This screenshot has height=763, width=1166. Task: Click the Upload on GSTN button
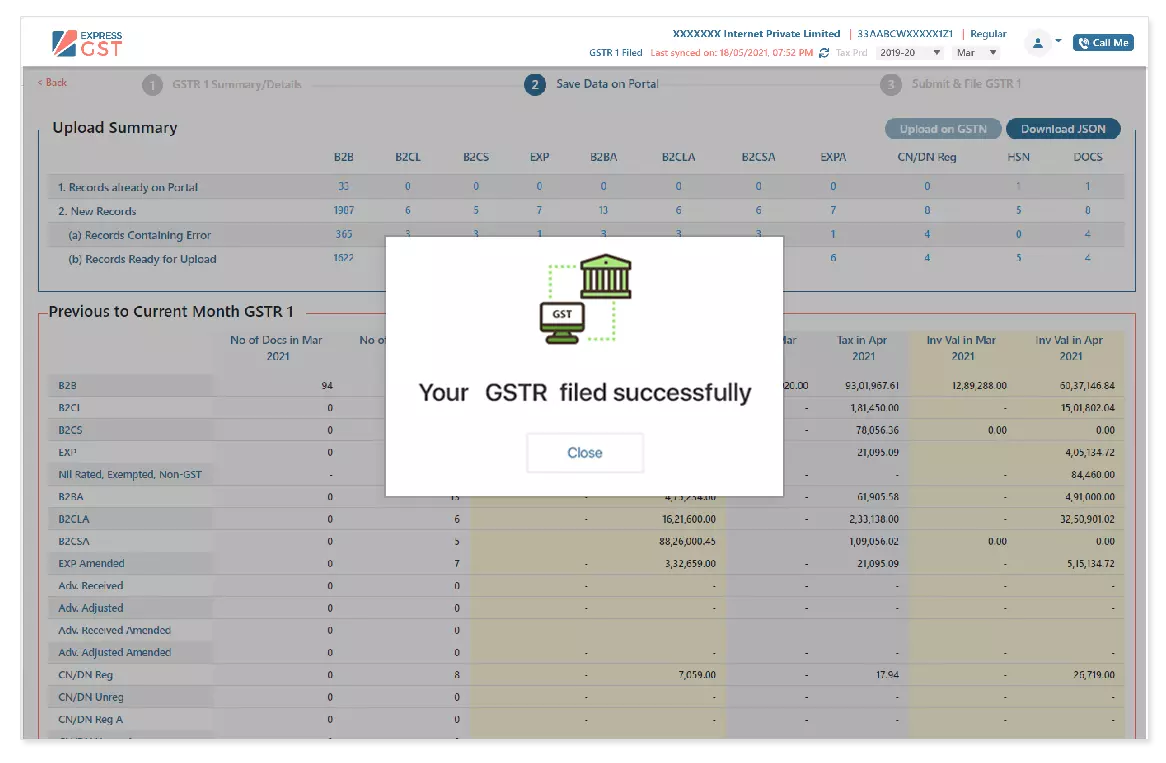pos(943,128)
